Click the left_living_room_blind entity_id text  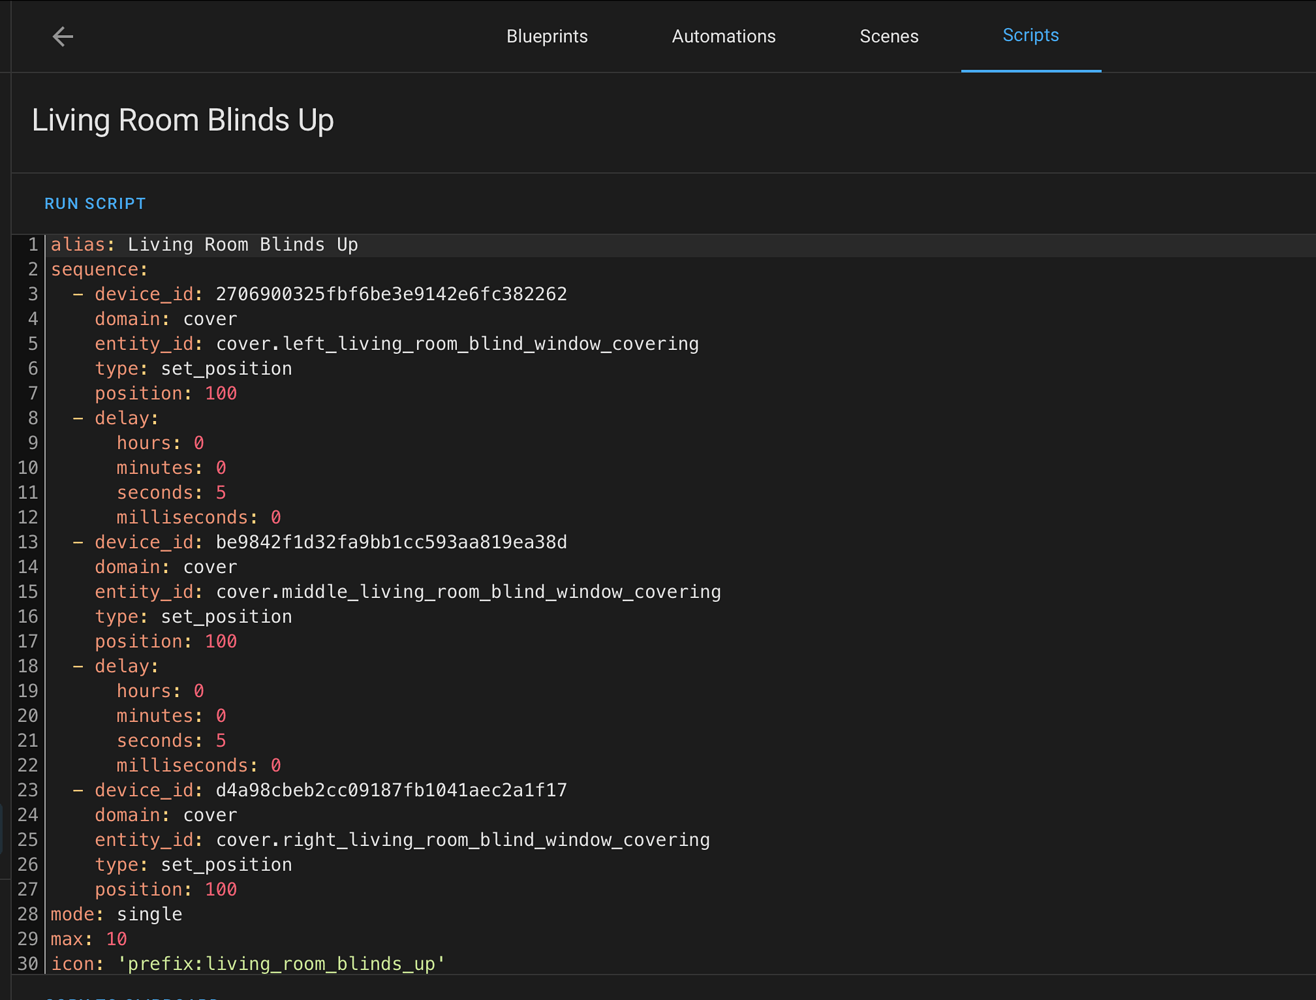tap(457, 344)
